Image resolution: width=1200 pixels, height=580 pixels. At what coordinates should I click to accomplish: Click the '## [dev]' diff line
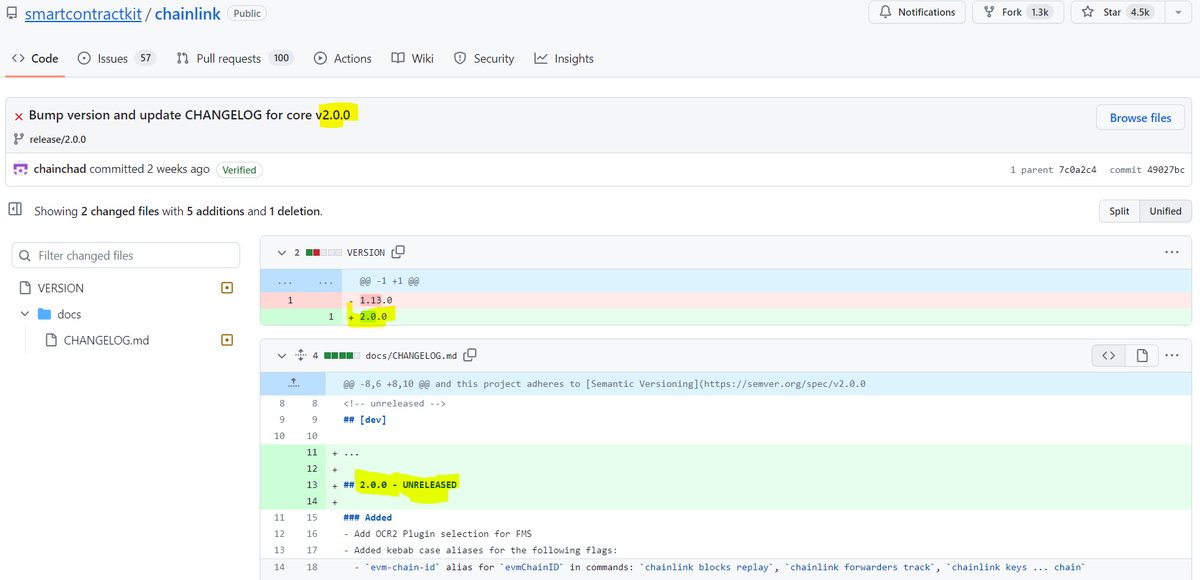click(365, 420)
